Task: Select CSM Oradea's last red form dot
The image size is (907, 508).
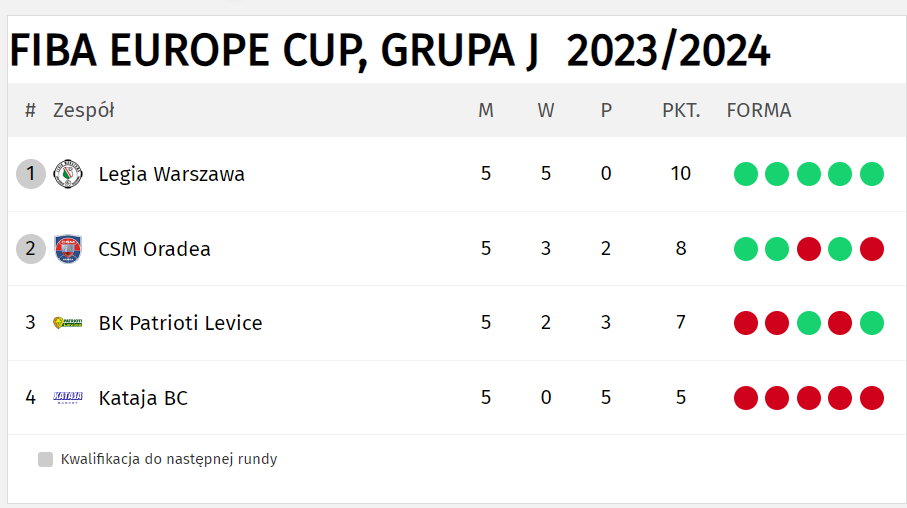Action: 872,249
